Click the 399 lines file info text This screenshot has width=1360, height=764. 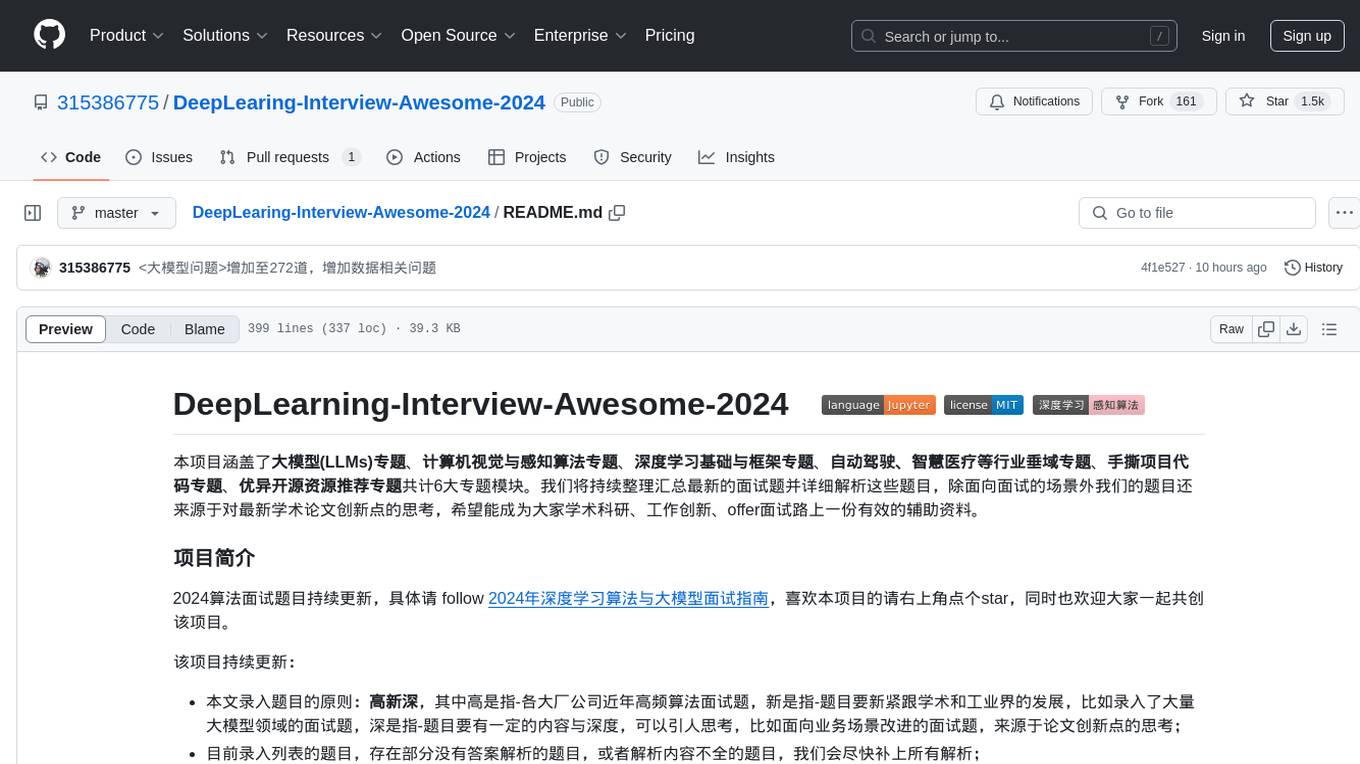click(353, 329)
